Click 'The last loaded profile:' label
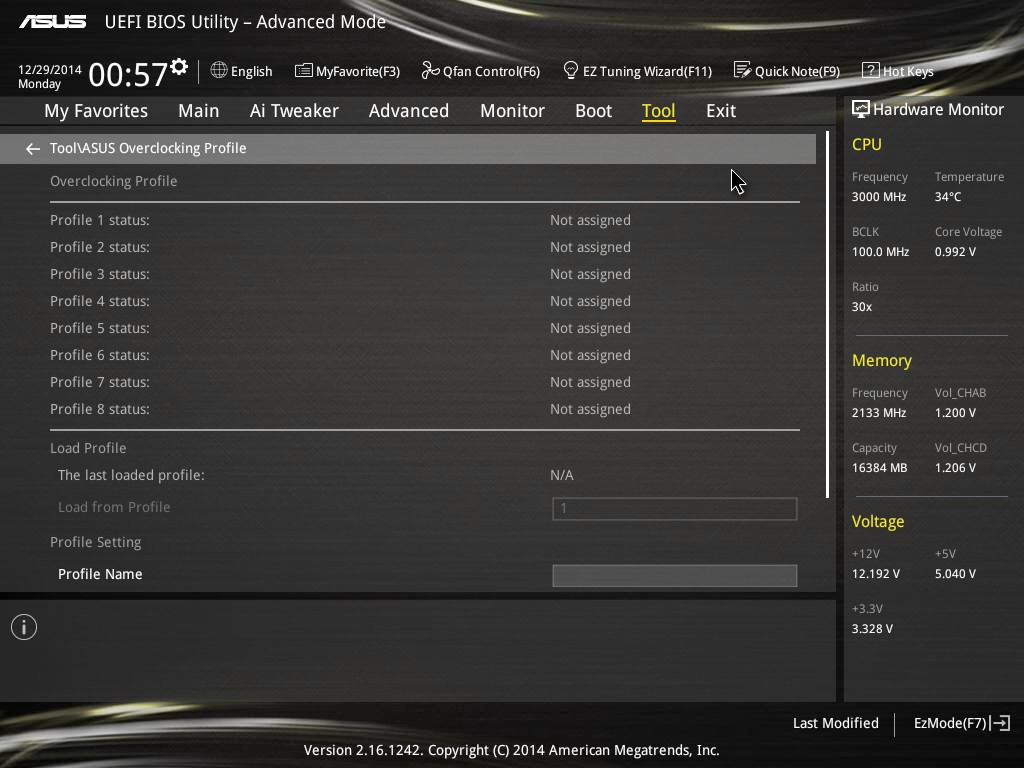This screenshot has height=768, width=1024. tap(131, 475)
